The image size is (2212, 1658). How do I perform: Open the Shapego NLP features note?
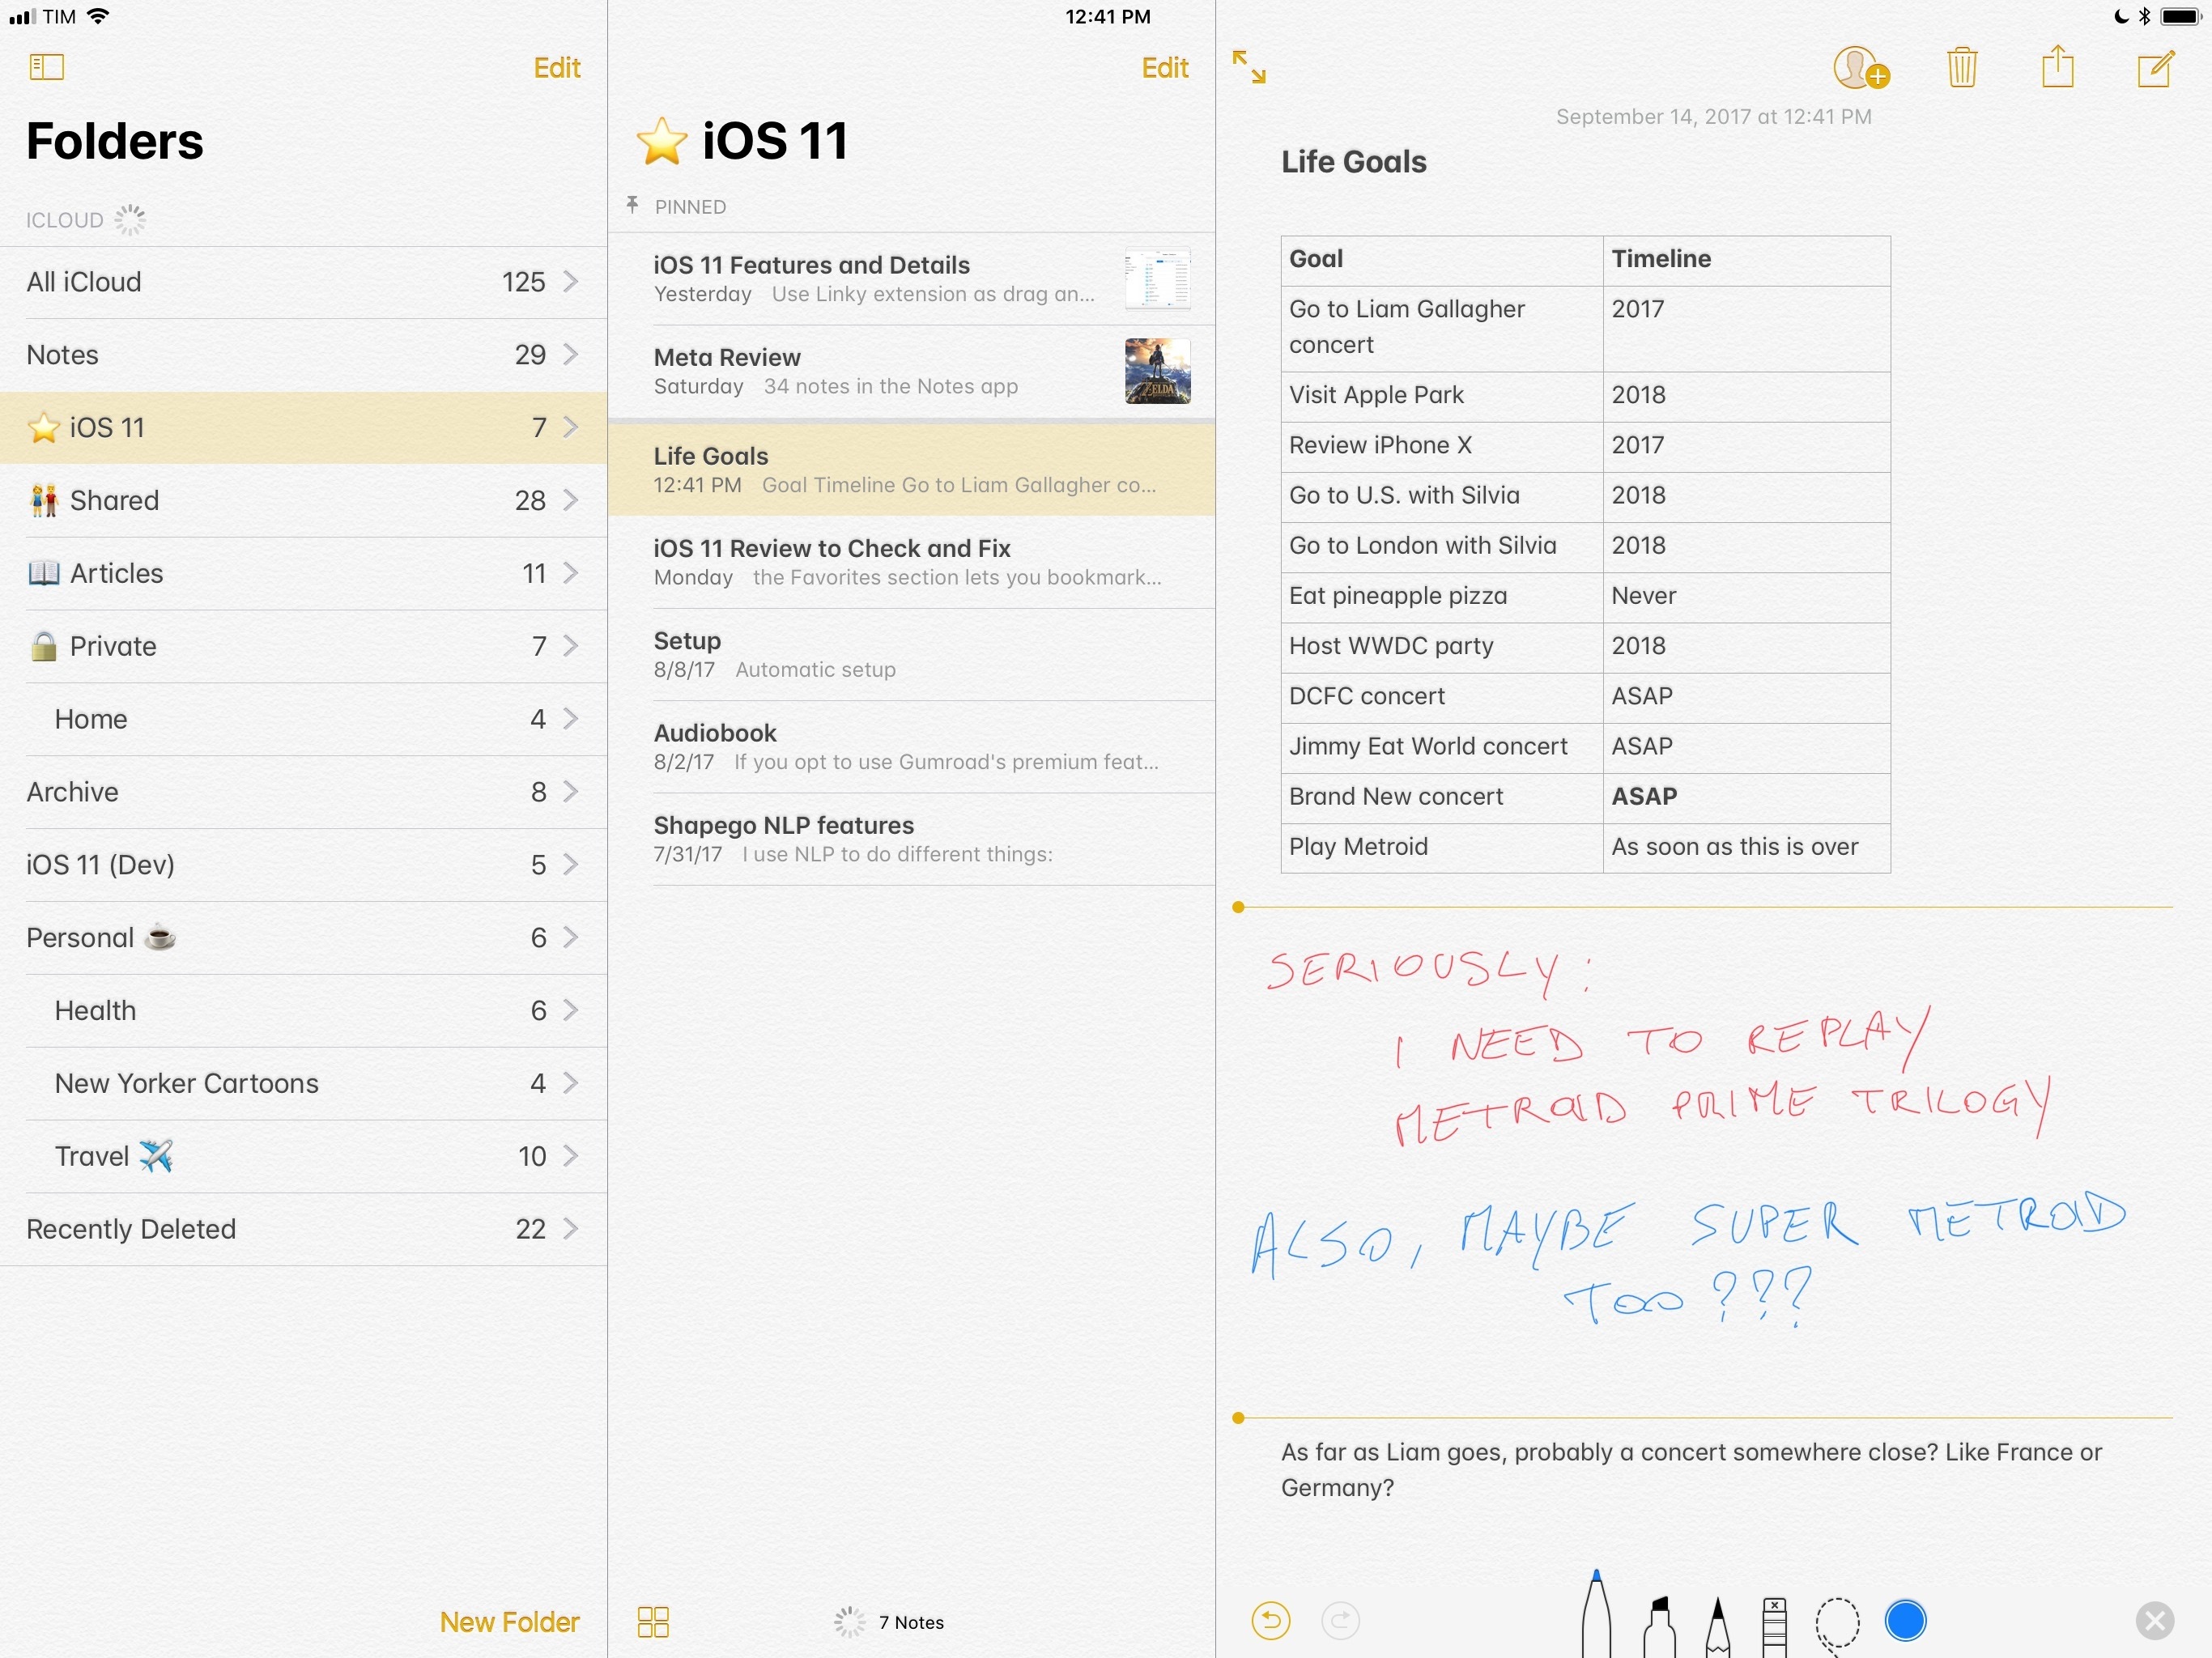point(911,839)
